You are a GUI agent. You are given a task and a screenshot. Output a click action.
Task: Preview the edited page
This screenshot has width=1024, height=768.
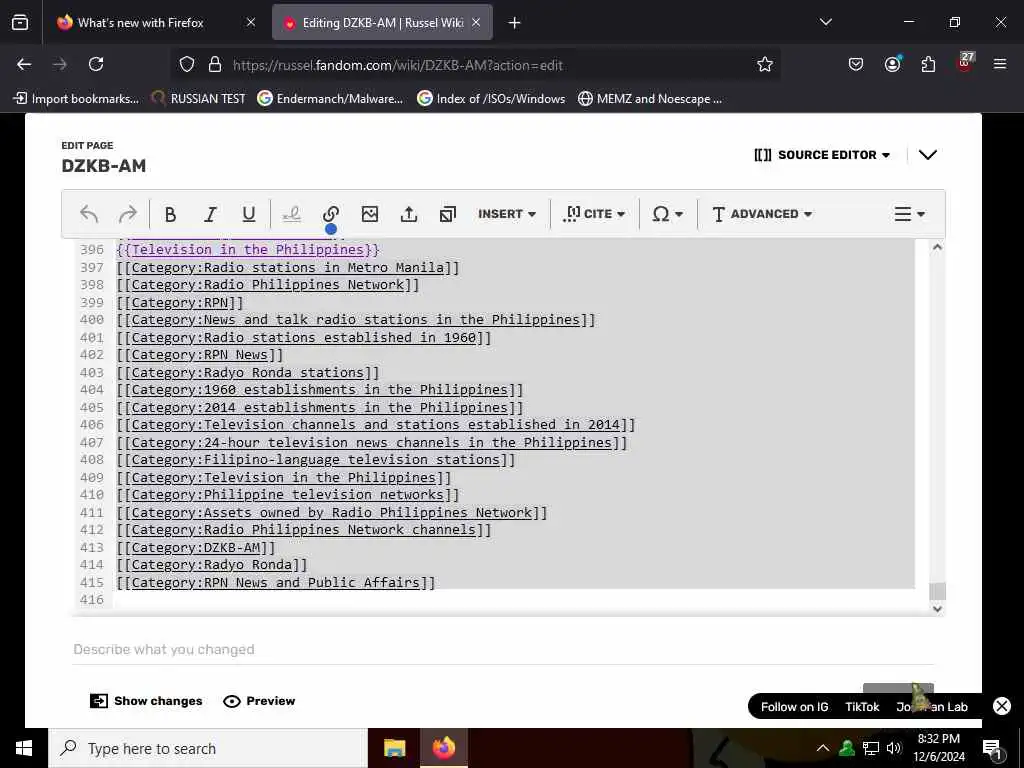[259, 701]
